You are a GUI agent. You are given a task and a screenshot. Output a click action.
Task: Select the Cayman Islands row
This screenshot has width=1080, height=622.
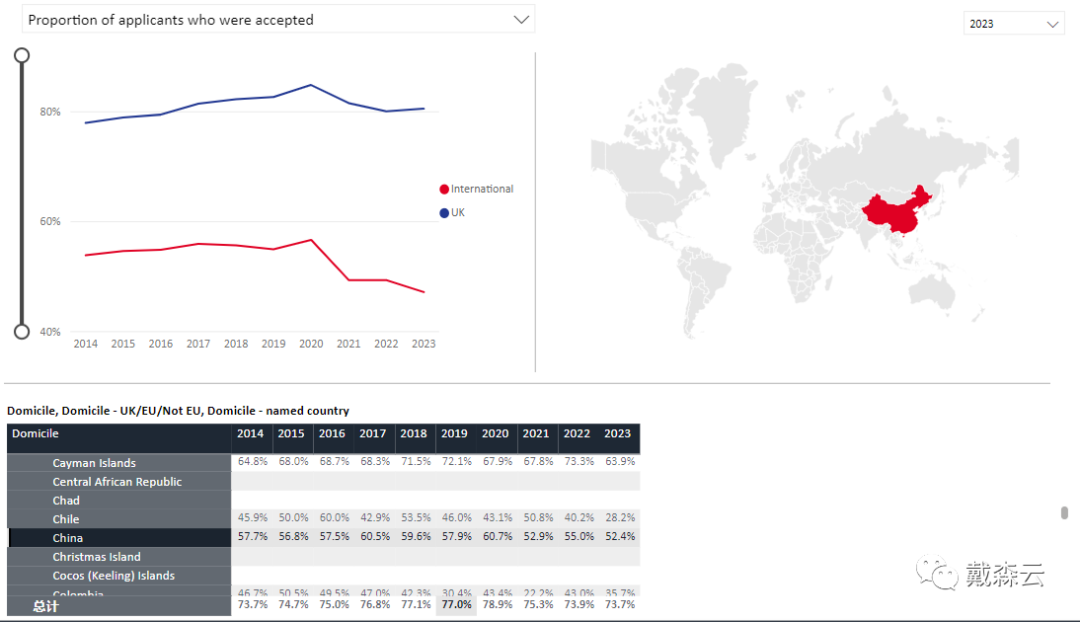[x=119, y=463]
